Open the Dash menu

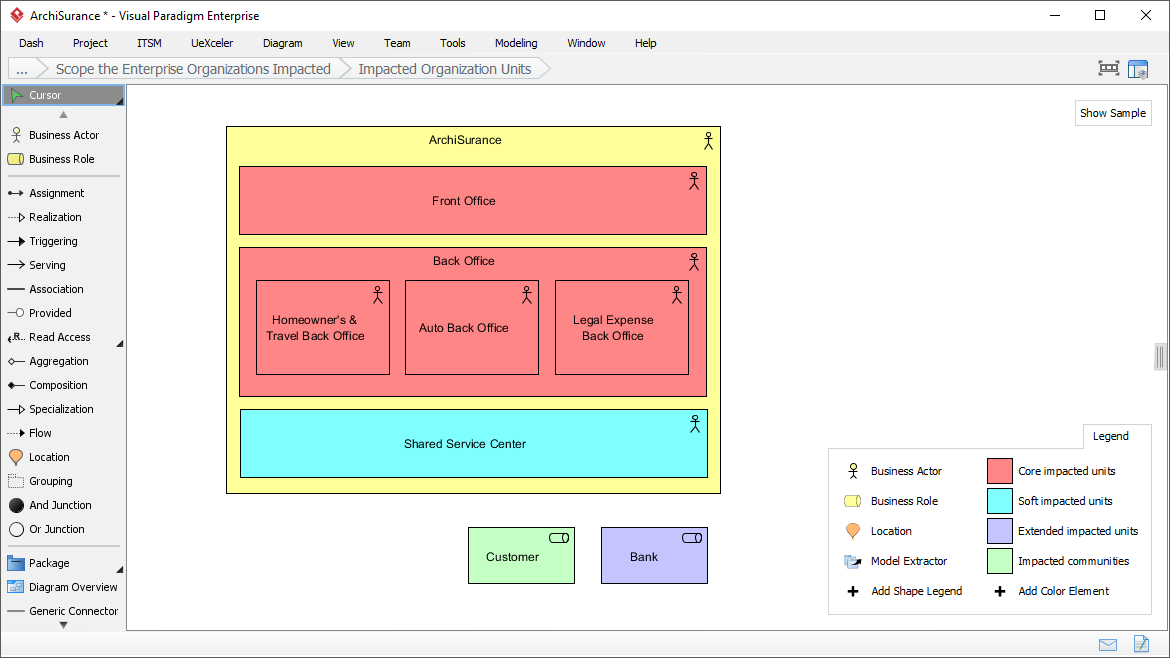[31, 43]
